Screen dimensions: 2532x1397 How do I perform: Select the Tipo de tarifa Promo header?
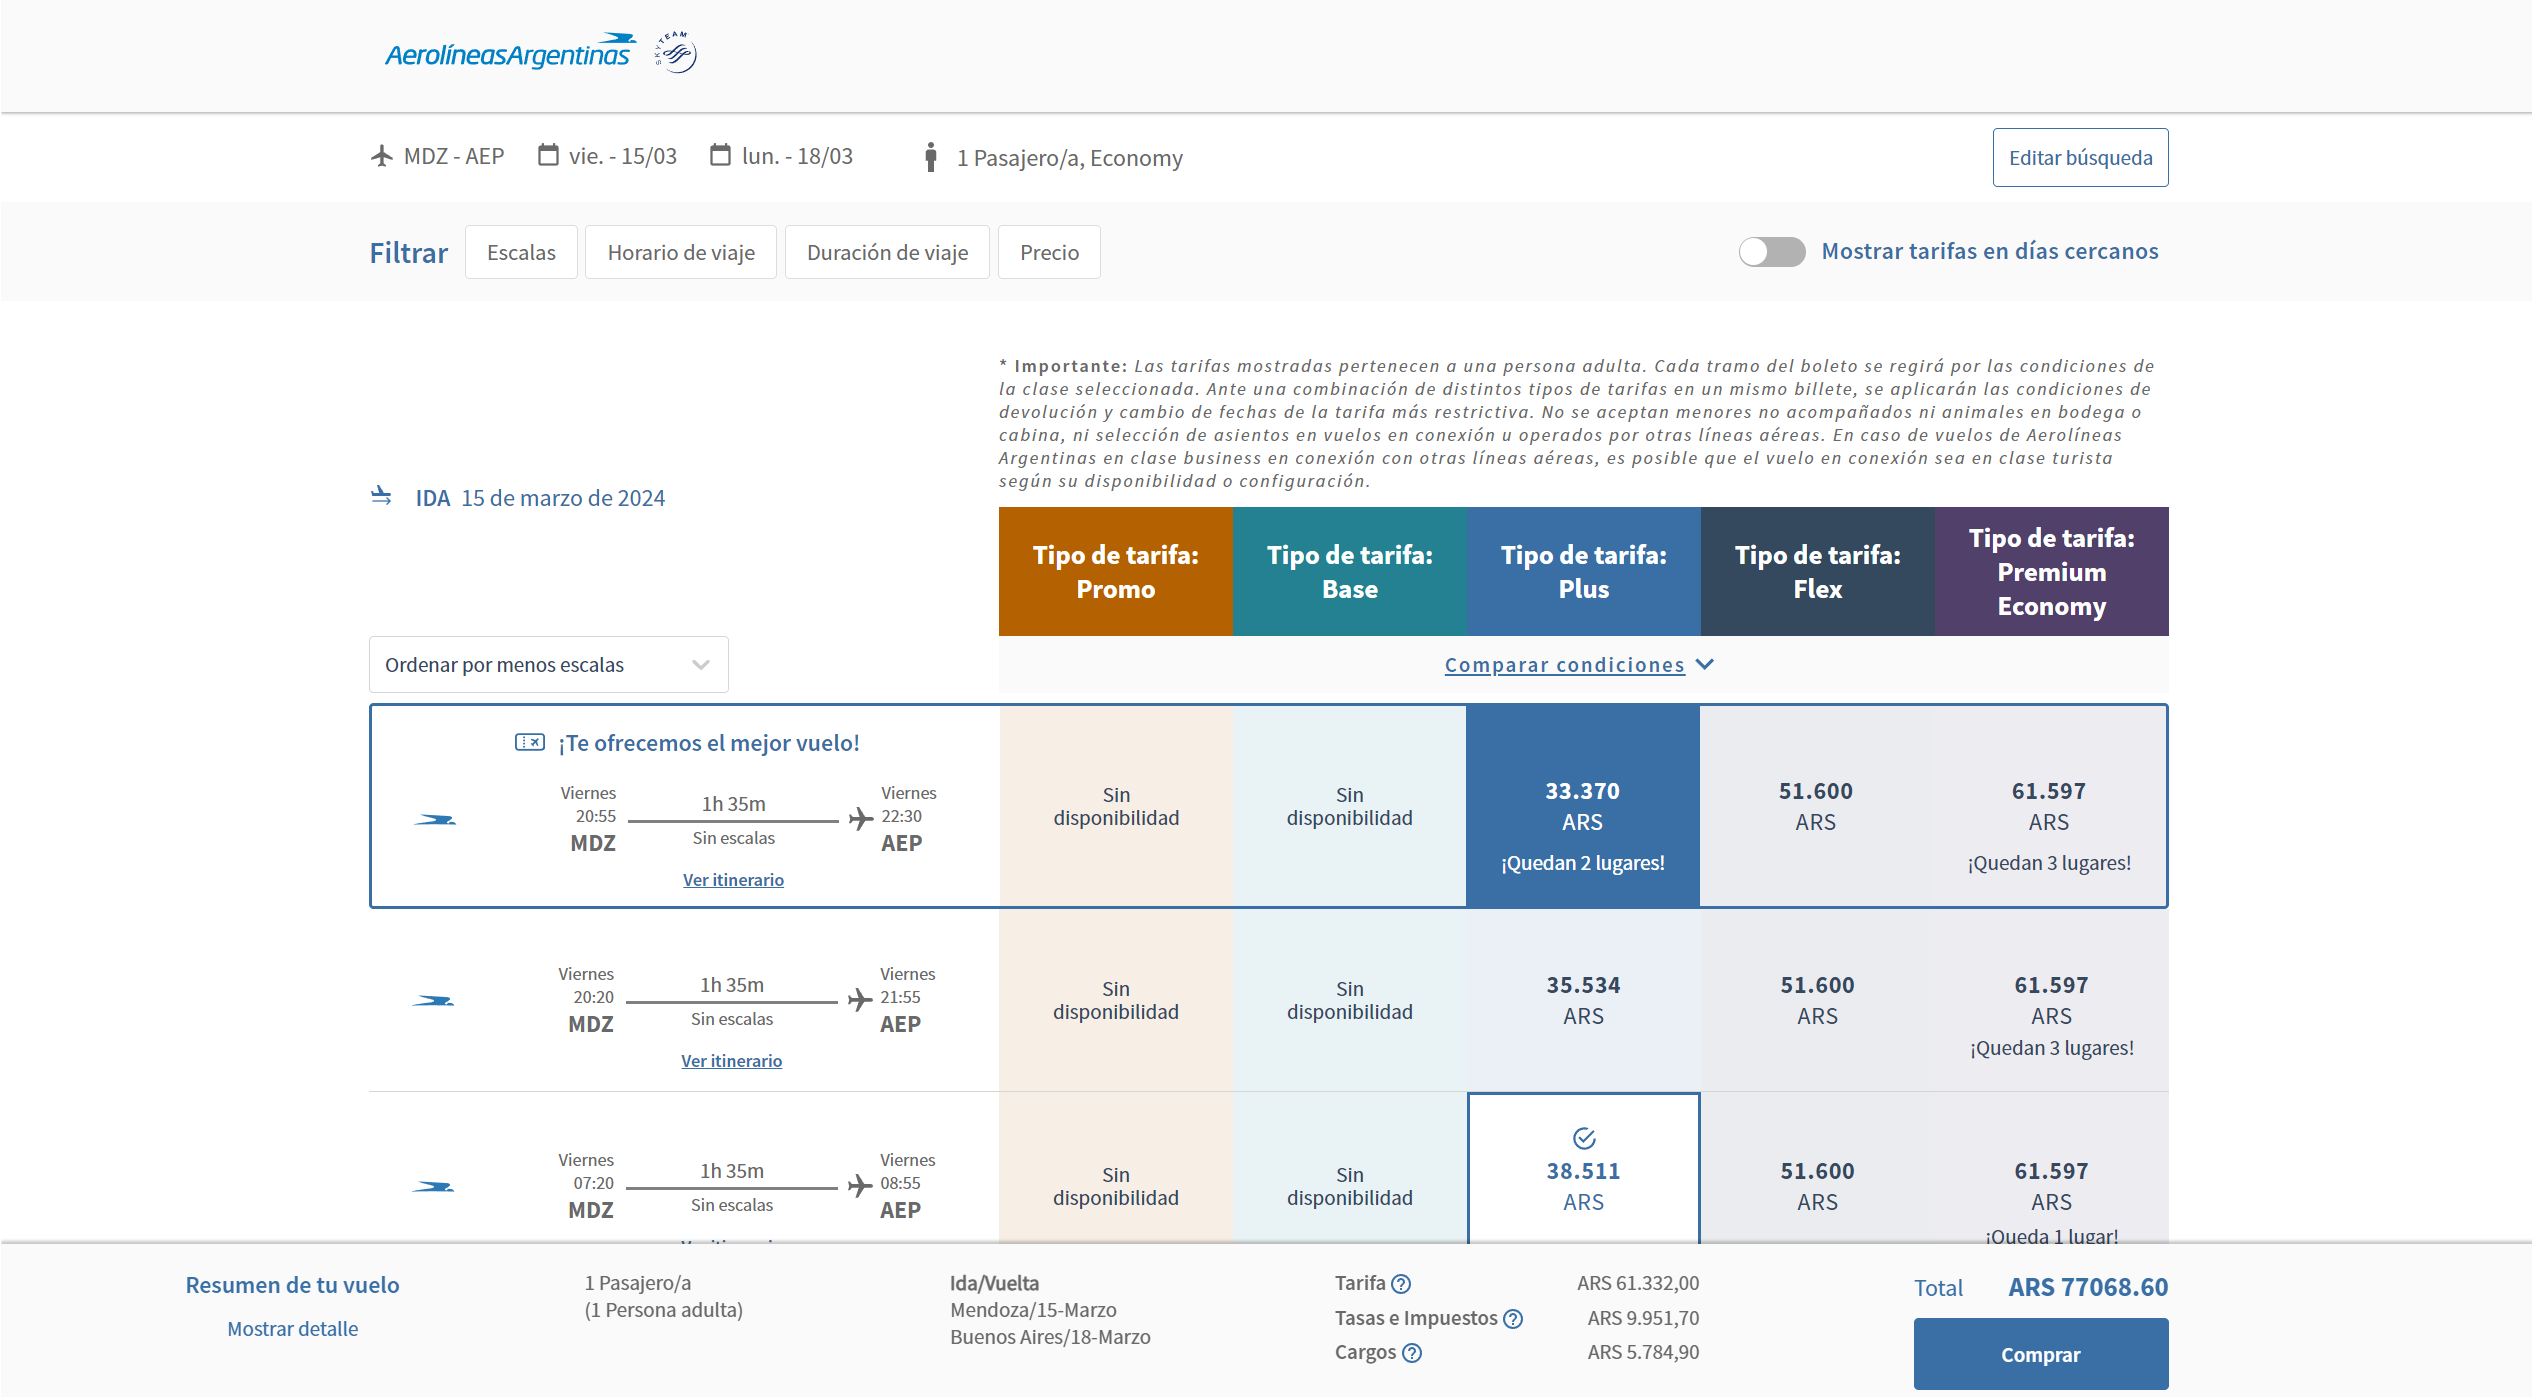pos(1115,571)
